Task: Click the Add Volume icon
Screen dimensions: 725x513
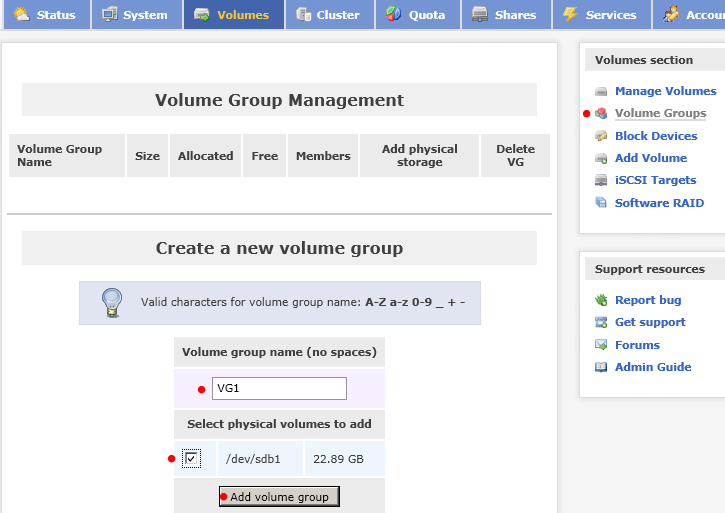Action: (x=601, y=158)
